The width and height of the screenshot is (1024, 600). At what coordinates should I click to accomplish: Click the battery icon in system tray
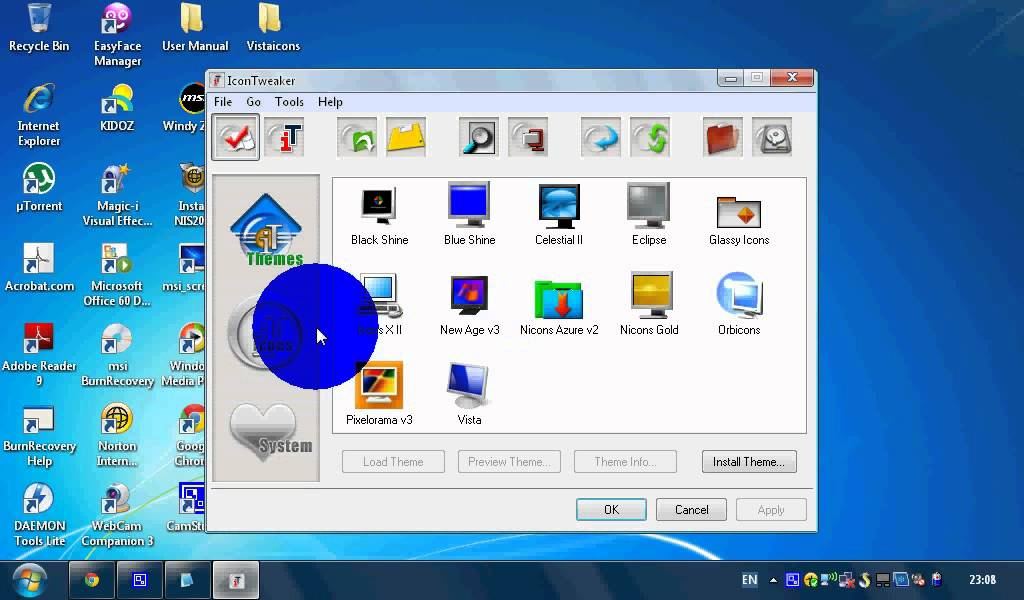(x=937, y=580)
